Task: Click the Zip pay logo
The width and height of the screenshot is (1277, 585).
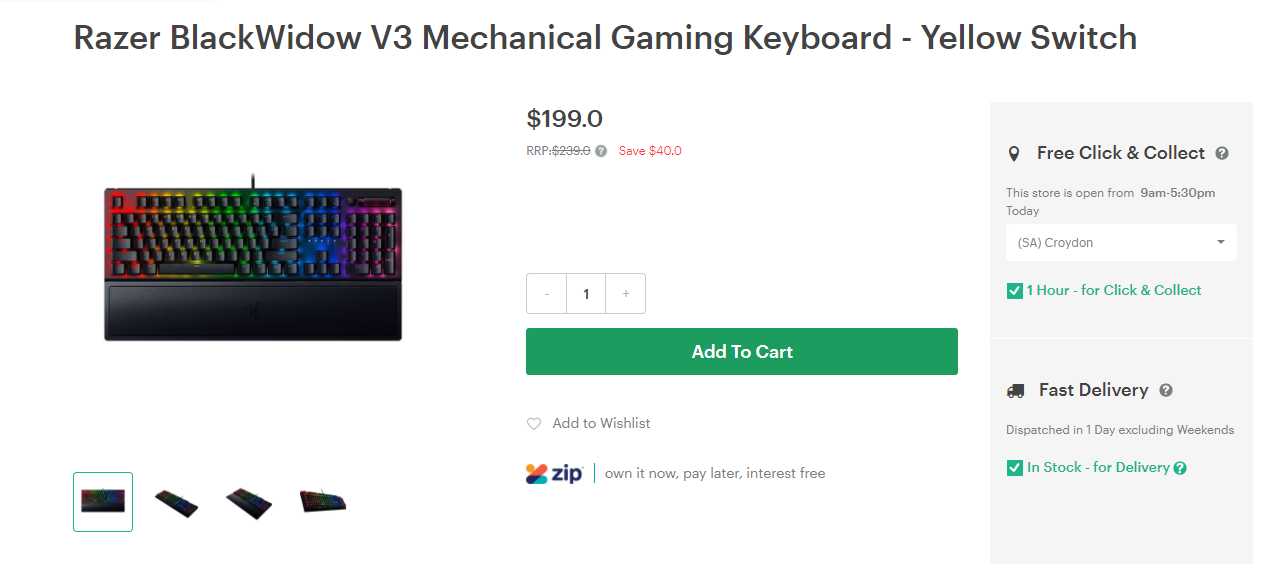Action: (554, 474)
